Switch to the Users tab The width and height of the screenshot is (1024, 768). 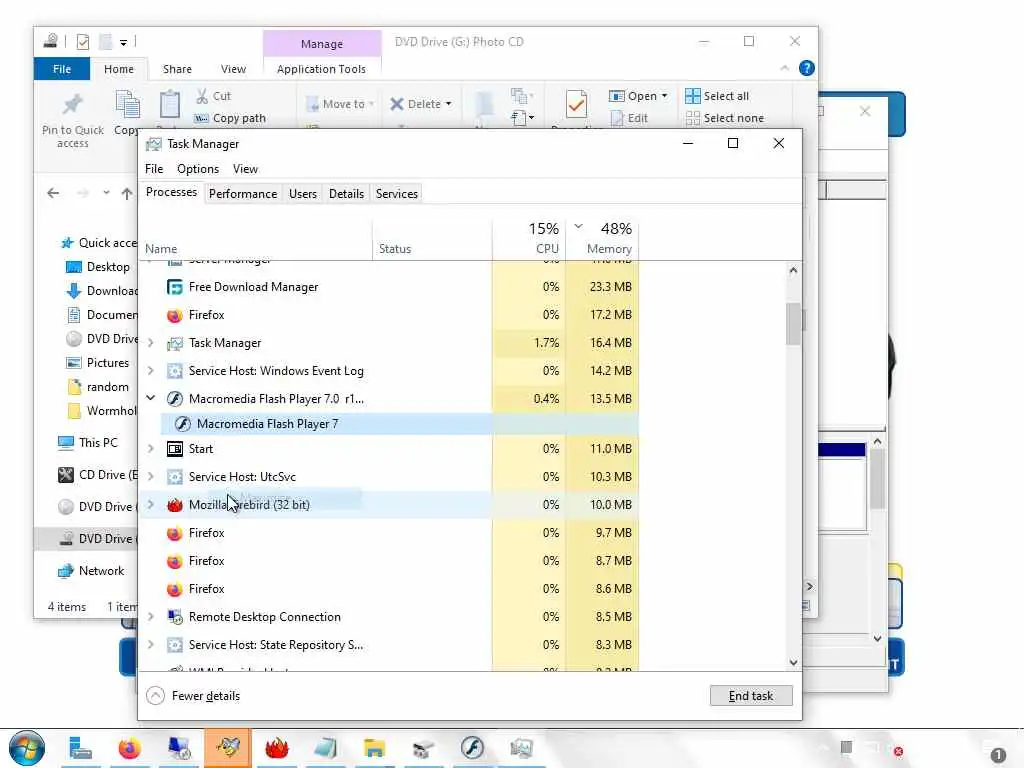303,194
